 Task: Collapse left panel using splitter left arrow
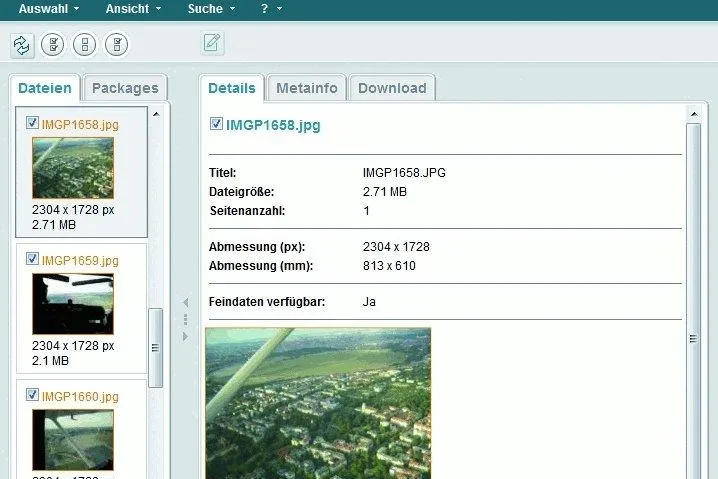[x=185, y=302]
